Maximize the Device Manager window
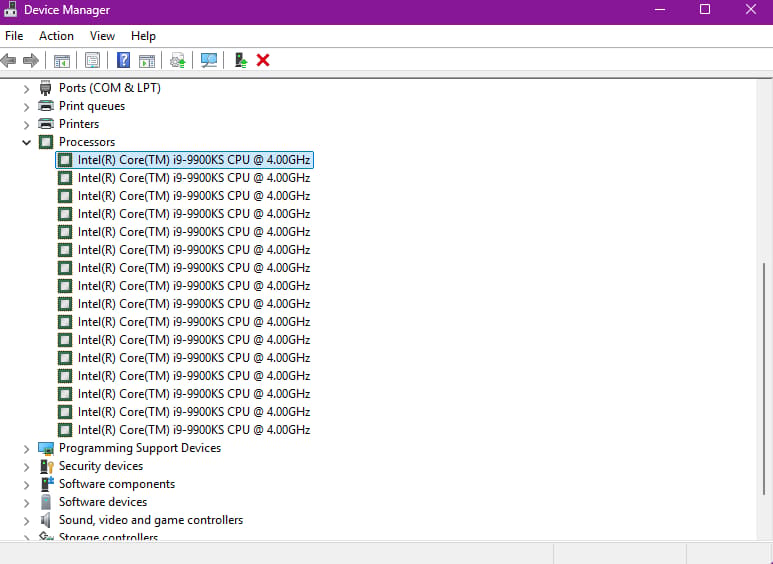Viewport: 773px width, 564px height. (705, 9)
